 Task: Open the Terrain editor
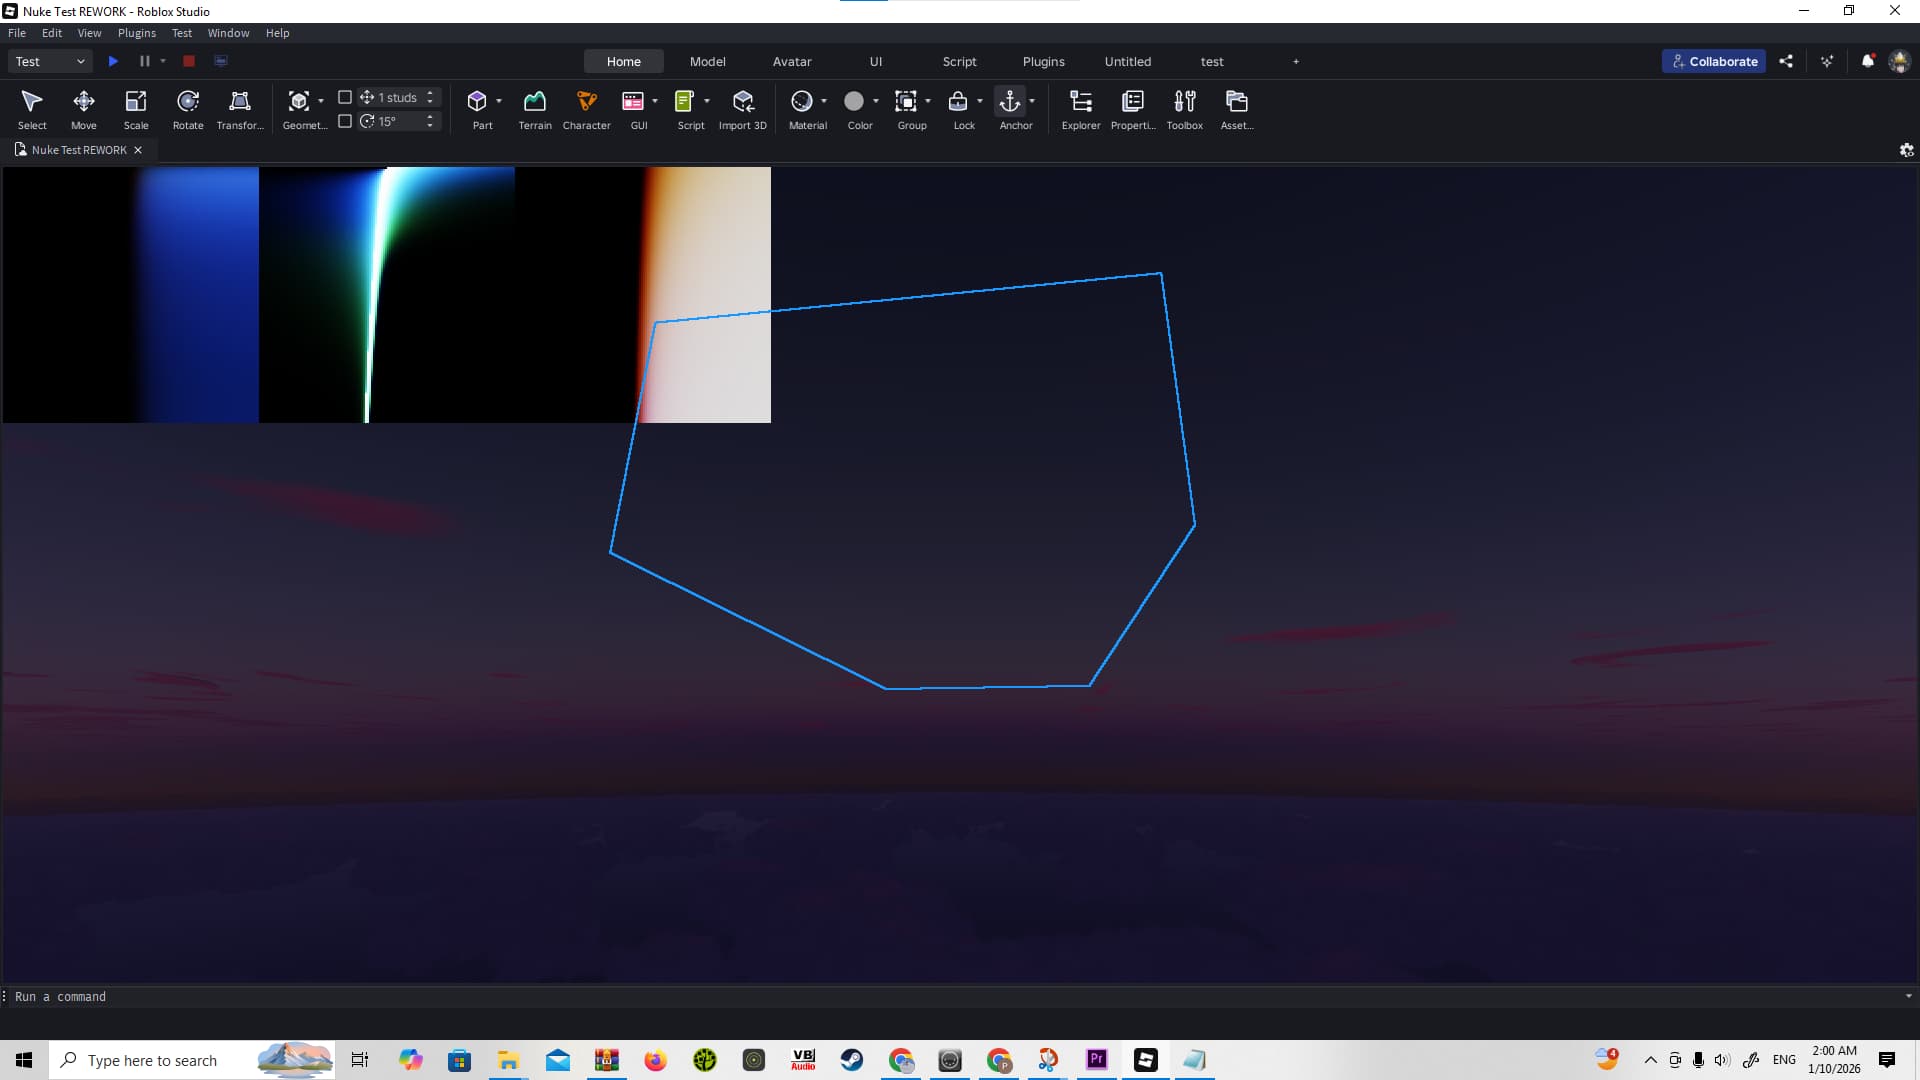[535, 110]
